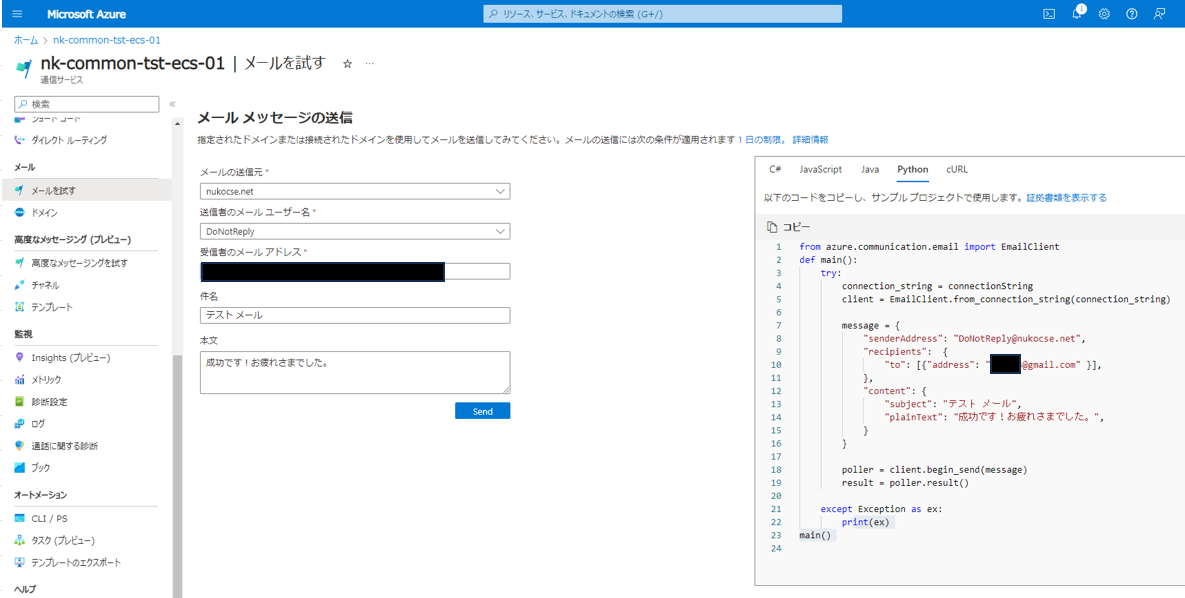Open the more options ellipsis beside title
Image resolution: width=1185 pixels, height=598 pixels.
(370, 64)
